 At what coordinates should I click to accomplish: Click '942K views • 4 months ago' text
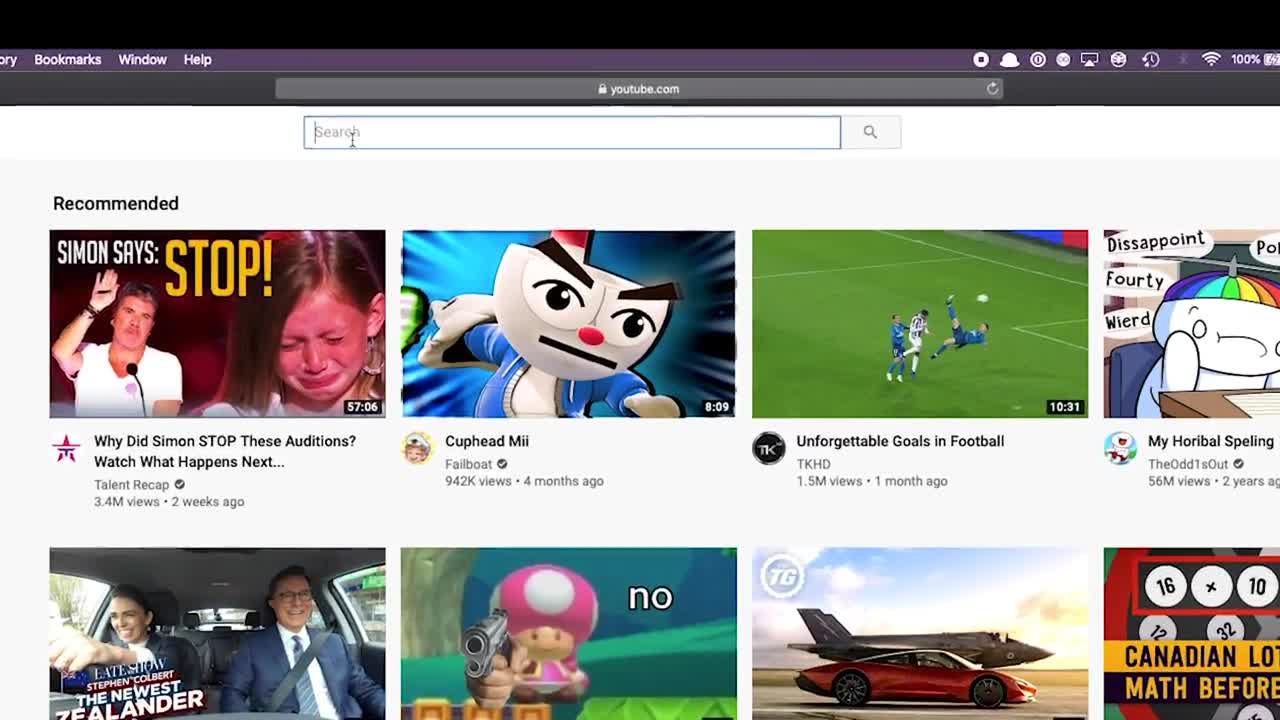[524, 481]
